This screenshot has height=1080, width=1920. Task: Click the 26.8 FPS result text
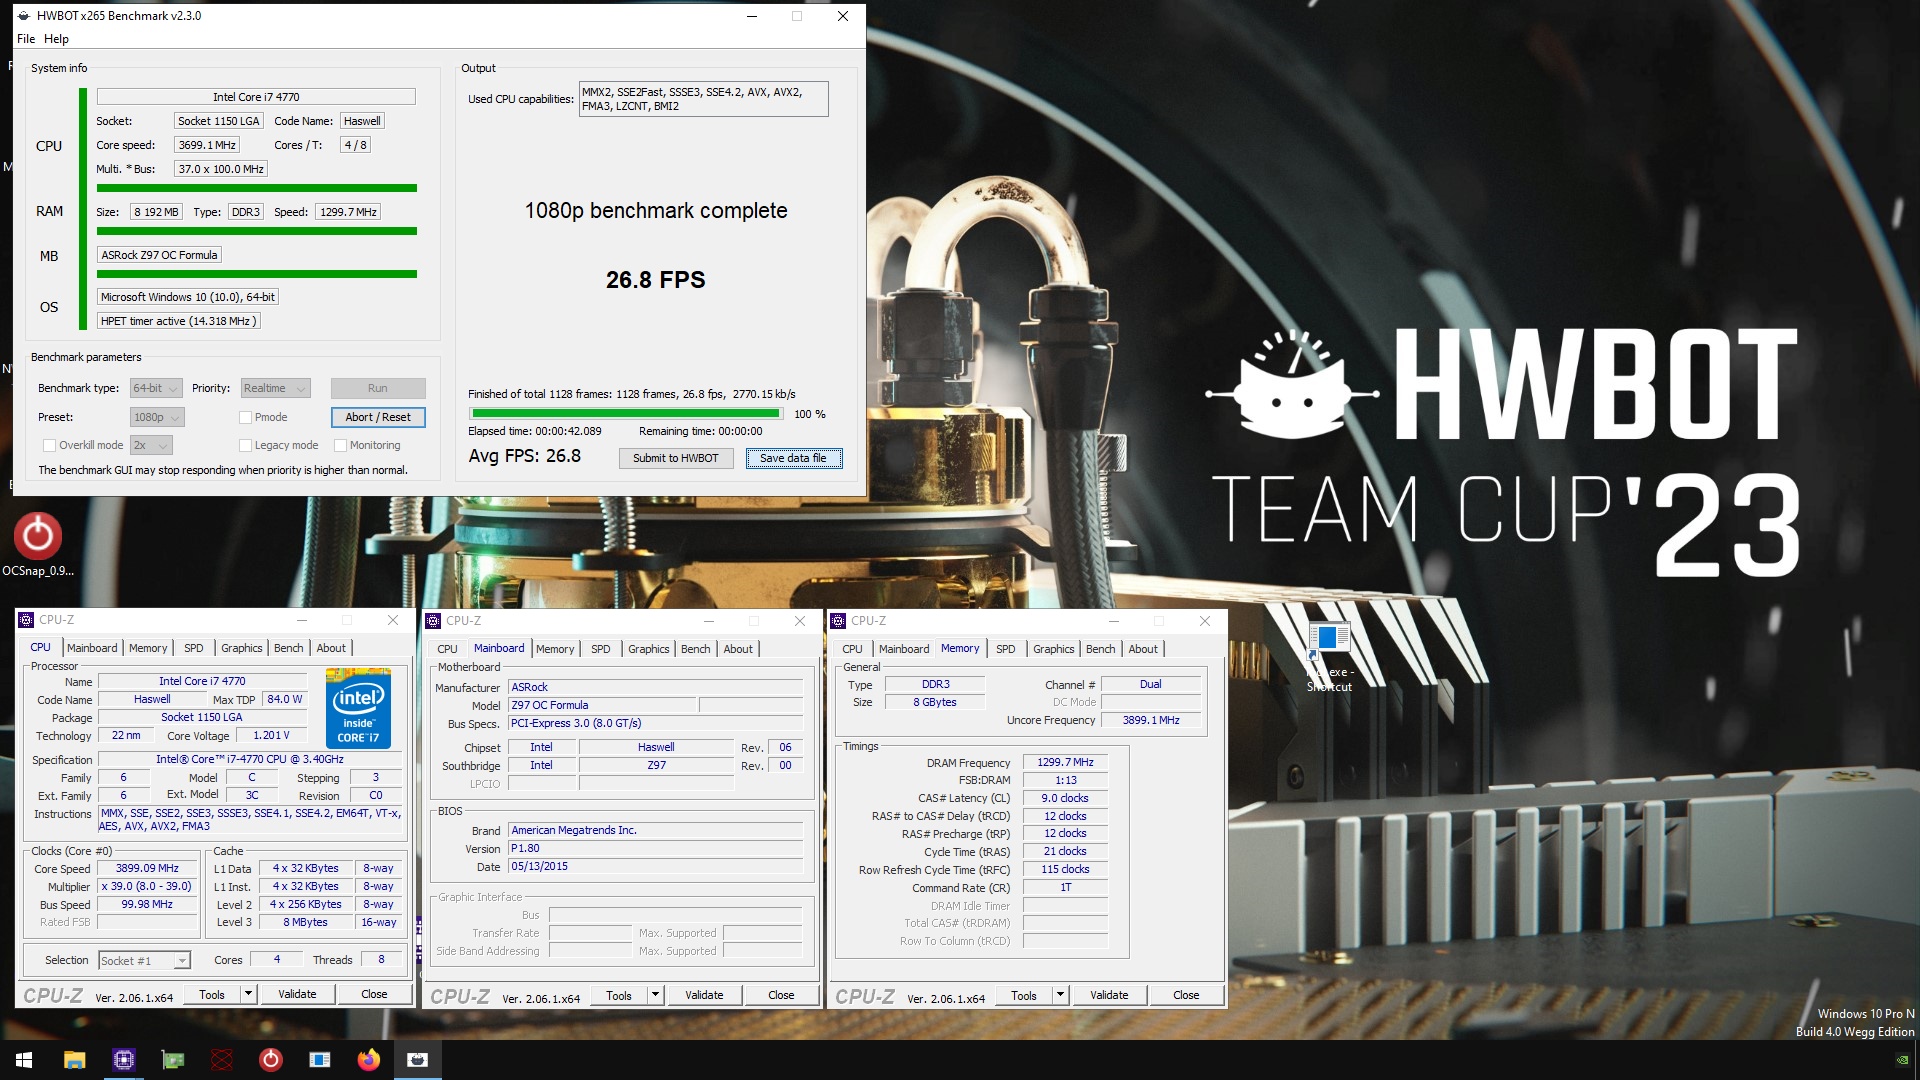(x=656, y=280)
